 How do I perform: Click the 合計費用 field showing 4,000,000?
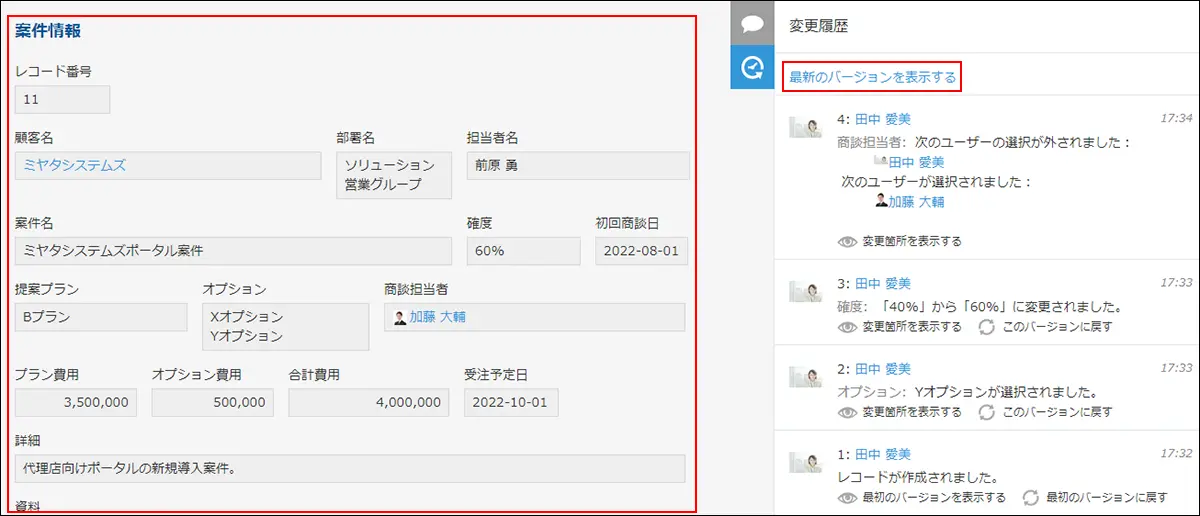coord(368,402)
